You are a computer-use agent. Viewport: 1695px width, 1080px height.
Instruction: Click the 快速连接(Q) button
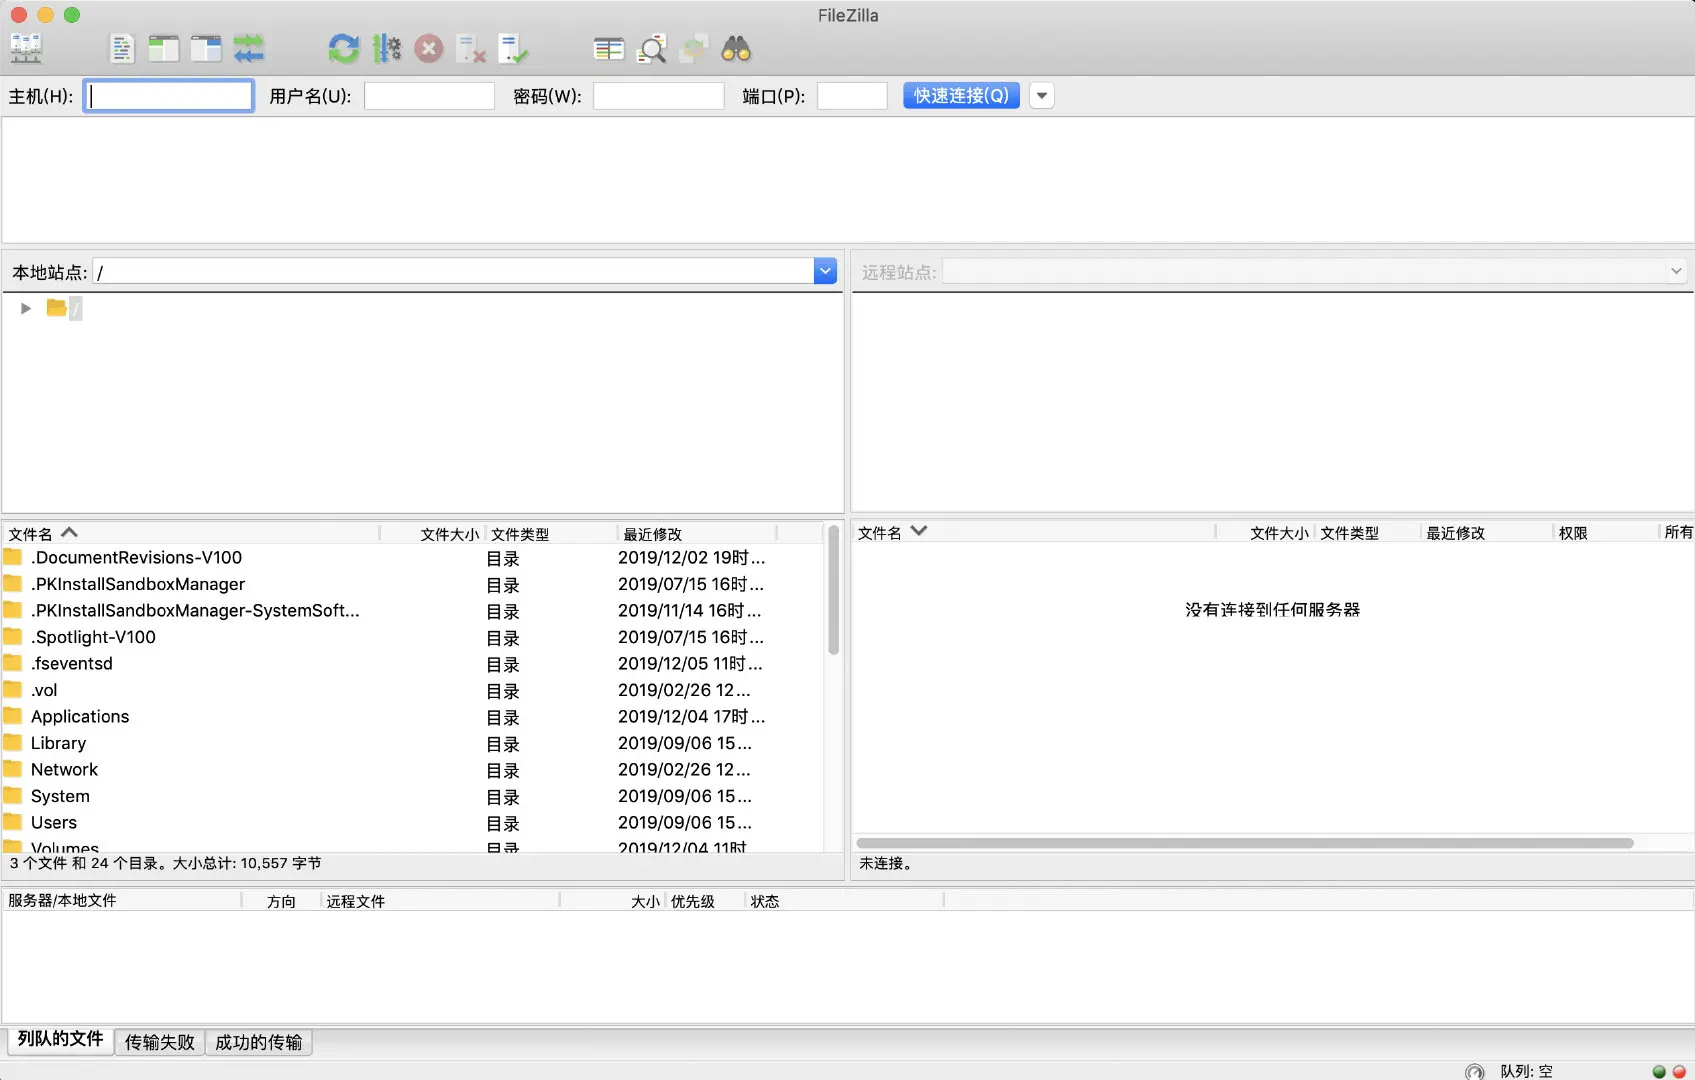coord(961,96)
